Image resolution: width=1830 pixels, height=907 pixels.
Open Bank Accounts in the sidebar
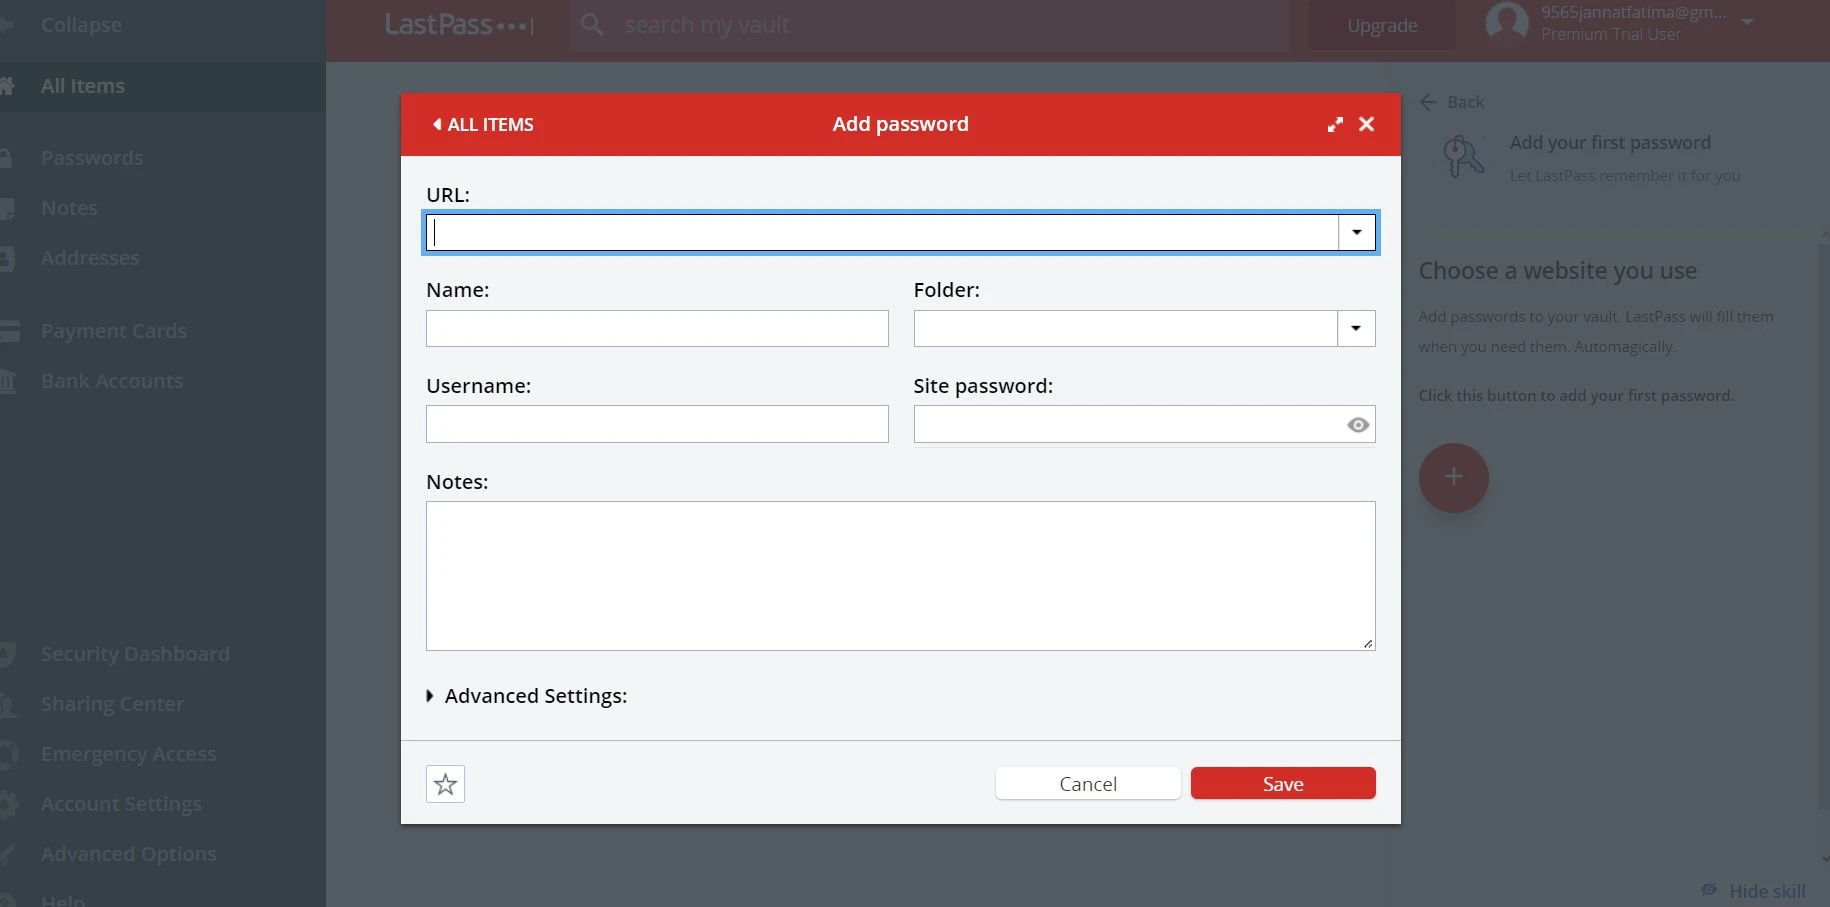coord(111,380)
